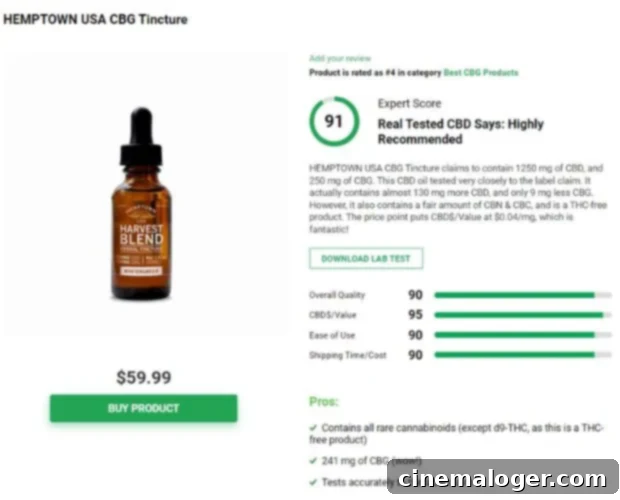Click the HEMPTOWN USA CBG Tincture title

click(x=95, y=19)
